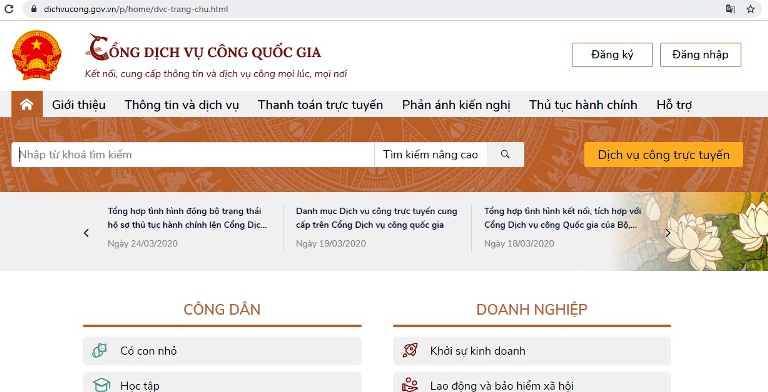Screen dimensions: 768x392
Task: Open news 'Tổng hợp tình hình đồng bộ trạng thái'
Action: [x=187, y=218]
